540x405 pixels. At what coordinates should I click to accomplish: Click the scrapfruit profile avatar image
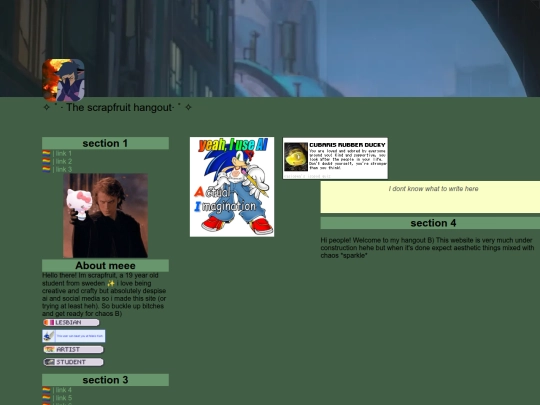(x=63, y=80)
